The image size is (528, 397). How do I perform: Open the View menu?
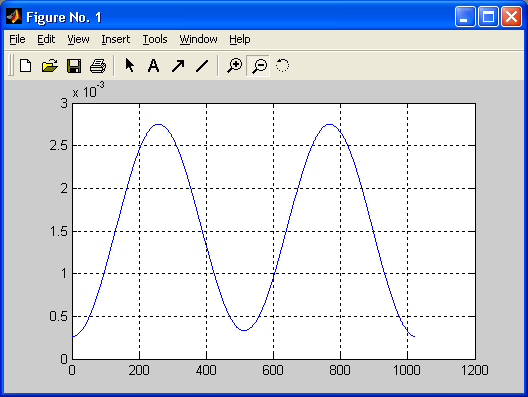tap(78, 39)
